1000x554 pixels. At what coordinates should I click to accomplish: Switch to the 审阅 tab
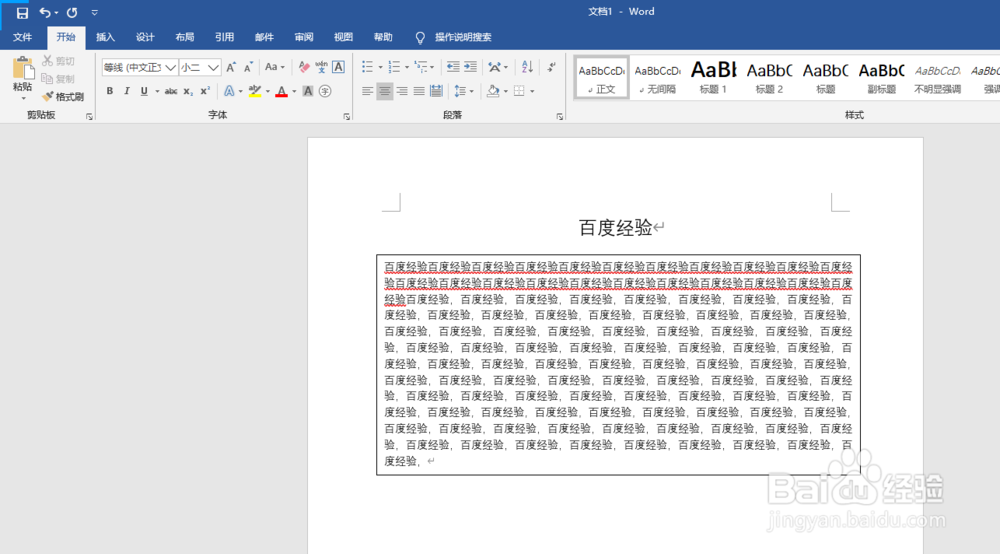click(x=304, y=37)
